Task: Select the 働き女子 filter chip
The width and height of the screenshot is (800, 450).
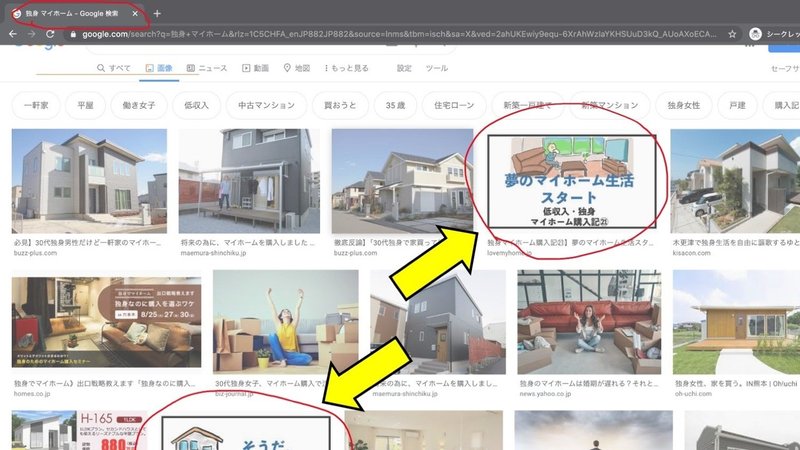Action: [139, 106]
